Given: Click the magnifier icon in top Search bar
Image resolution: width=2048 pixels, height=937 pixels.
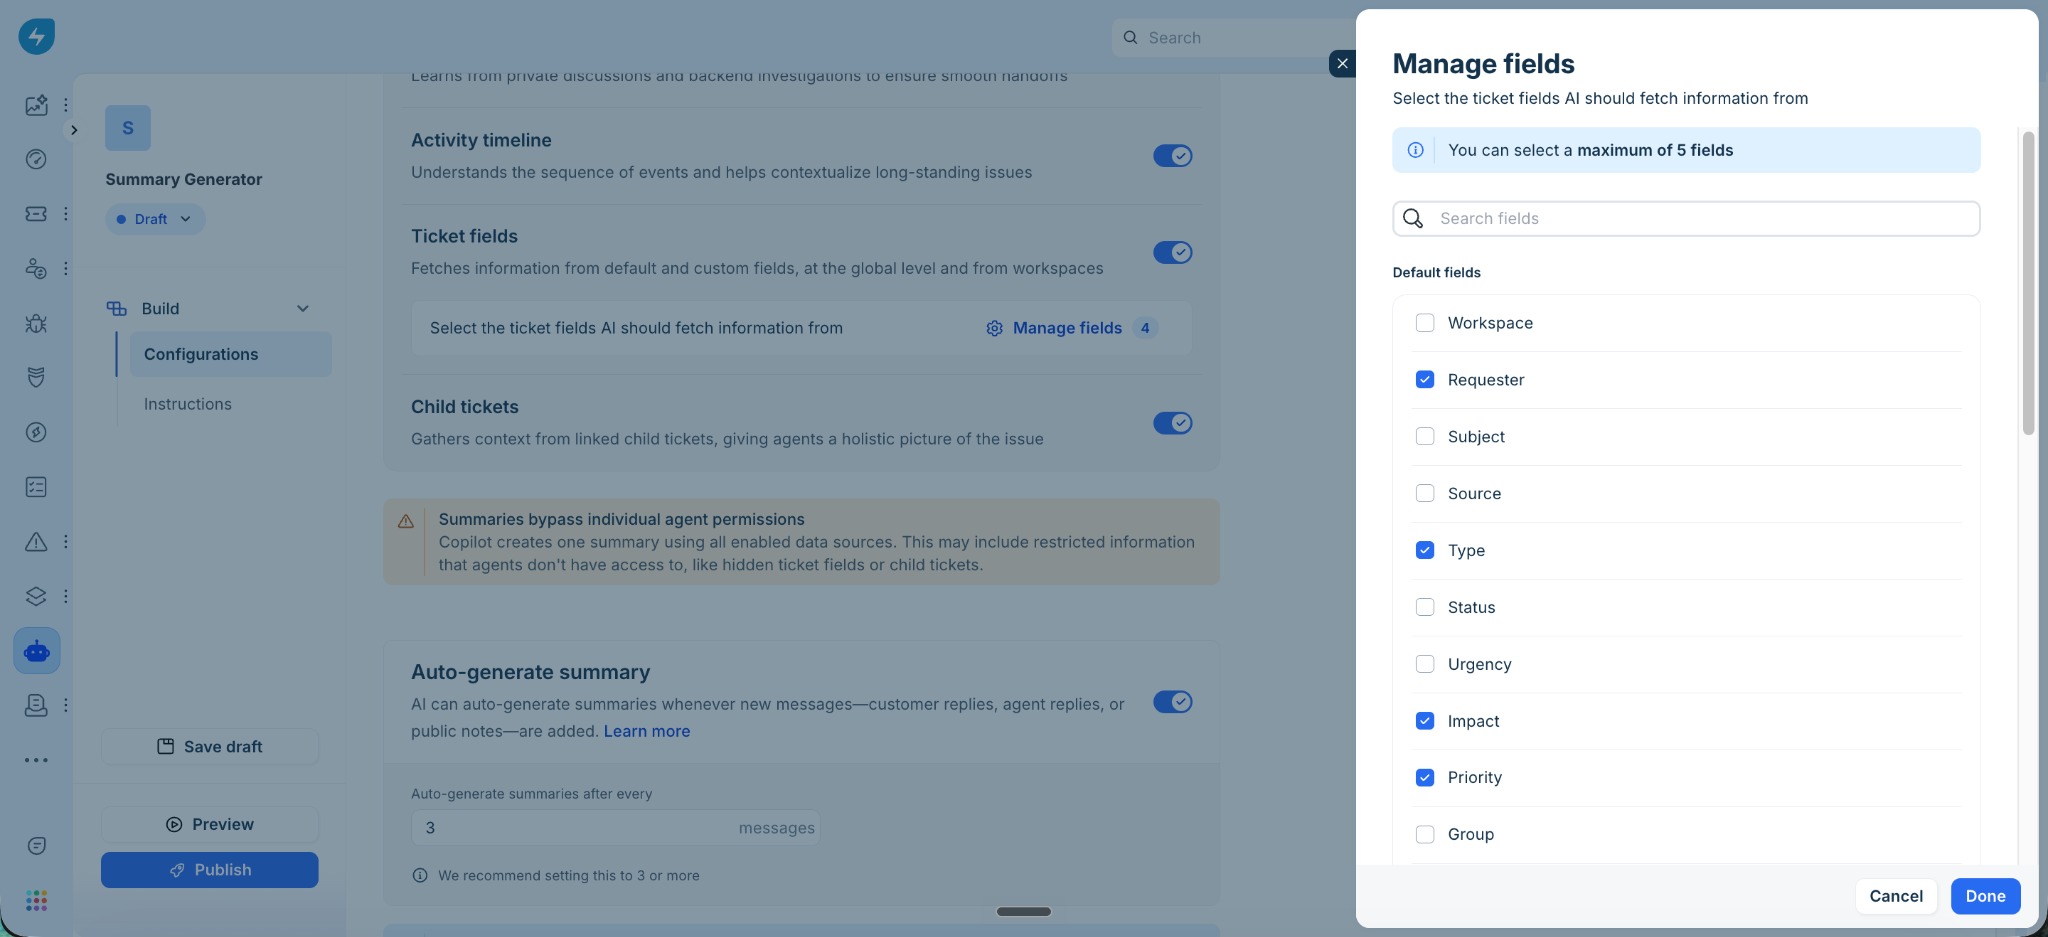Looking at the screenshot, I should [x=1130, y=38].
